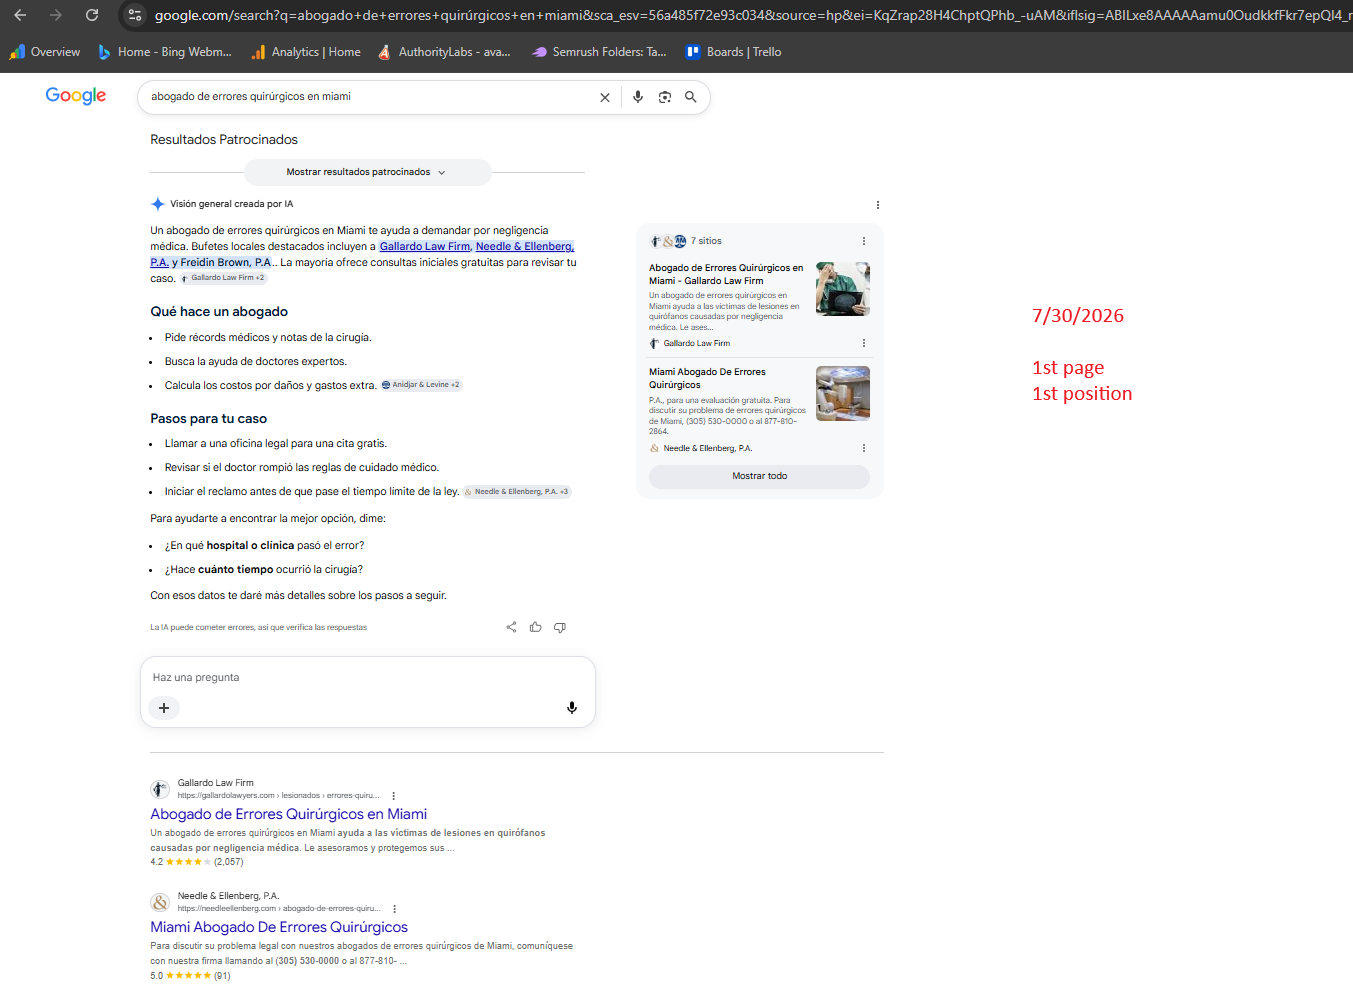Image resolution: width=1353 pixels, height=984 pixels.
Task: Reload the current page
Action: tap(92, 15)
